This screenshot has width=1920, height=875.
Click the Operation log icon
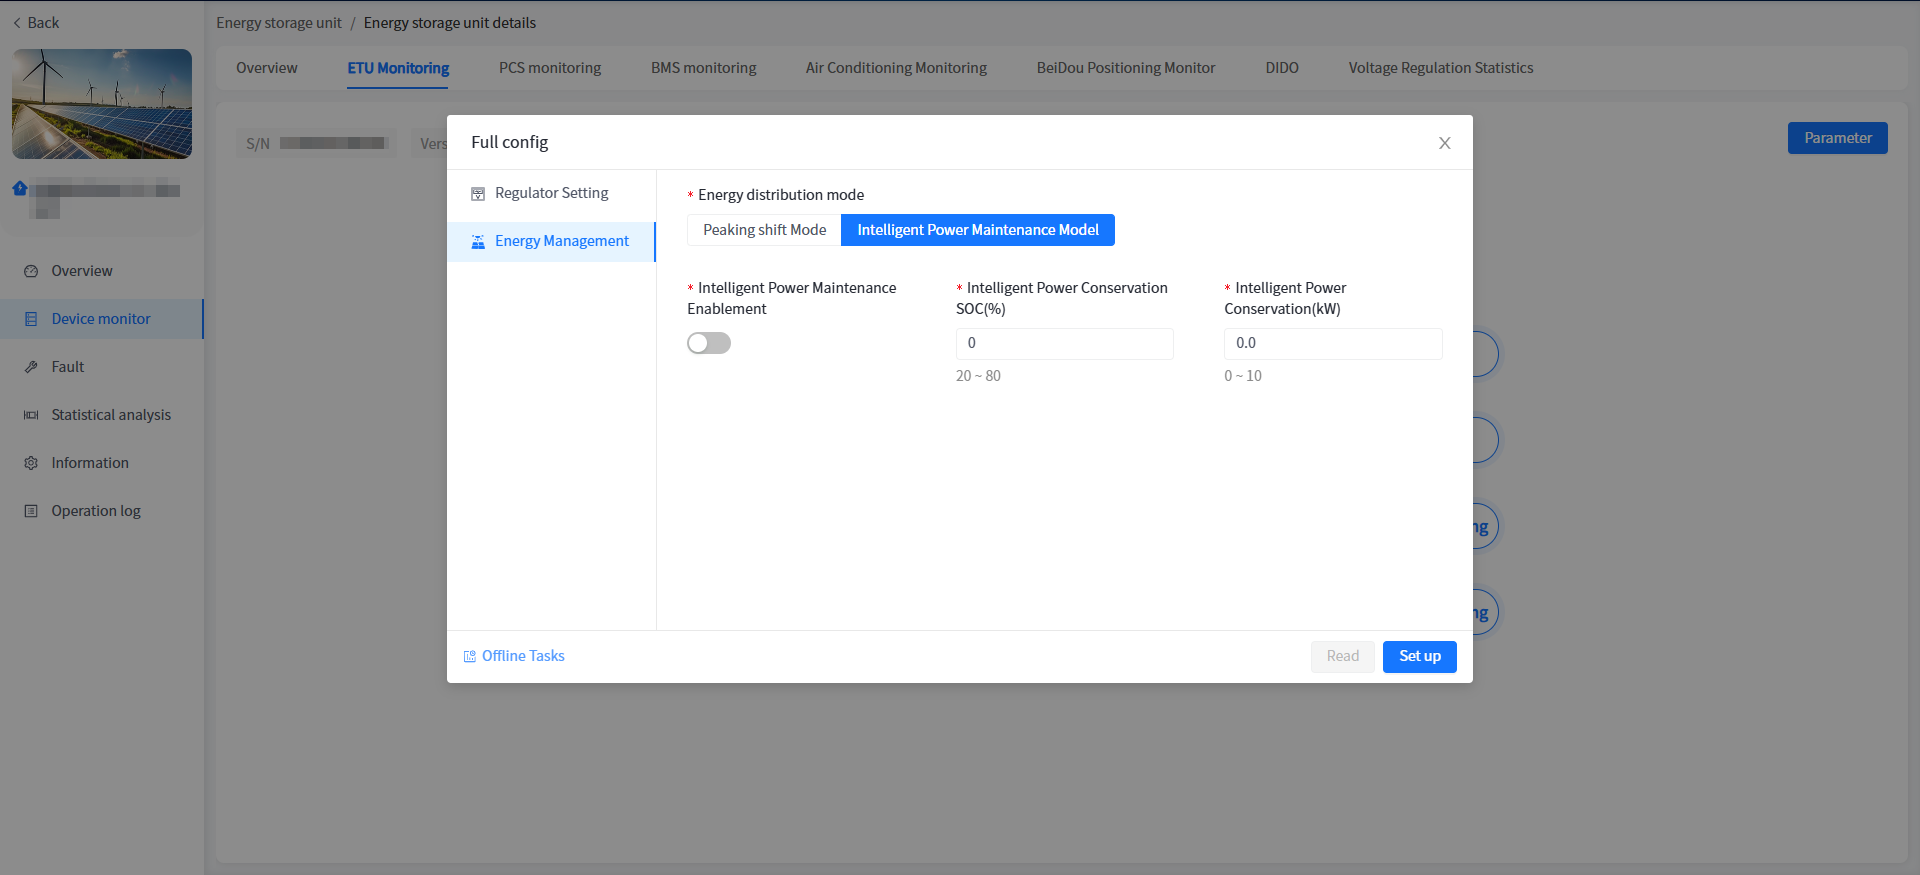coord(31,511)
